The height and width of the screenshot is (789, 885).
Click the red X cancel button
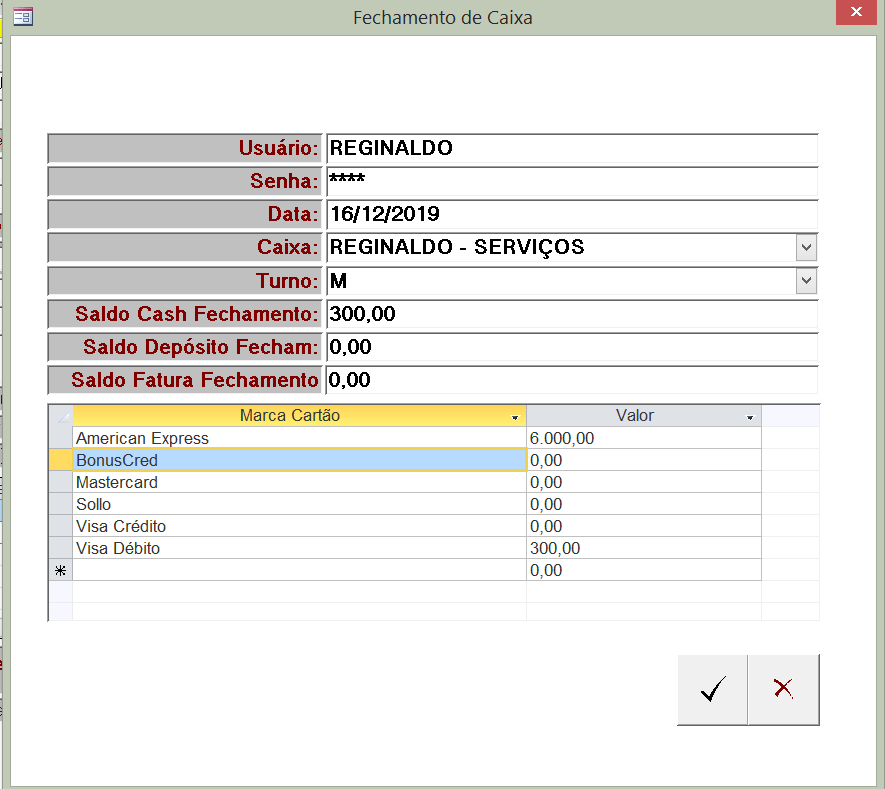pos(784,690)
